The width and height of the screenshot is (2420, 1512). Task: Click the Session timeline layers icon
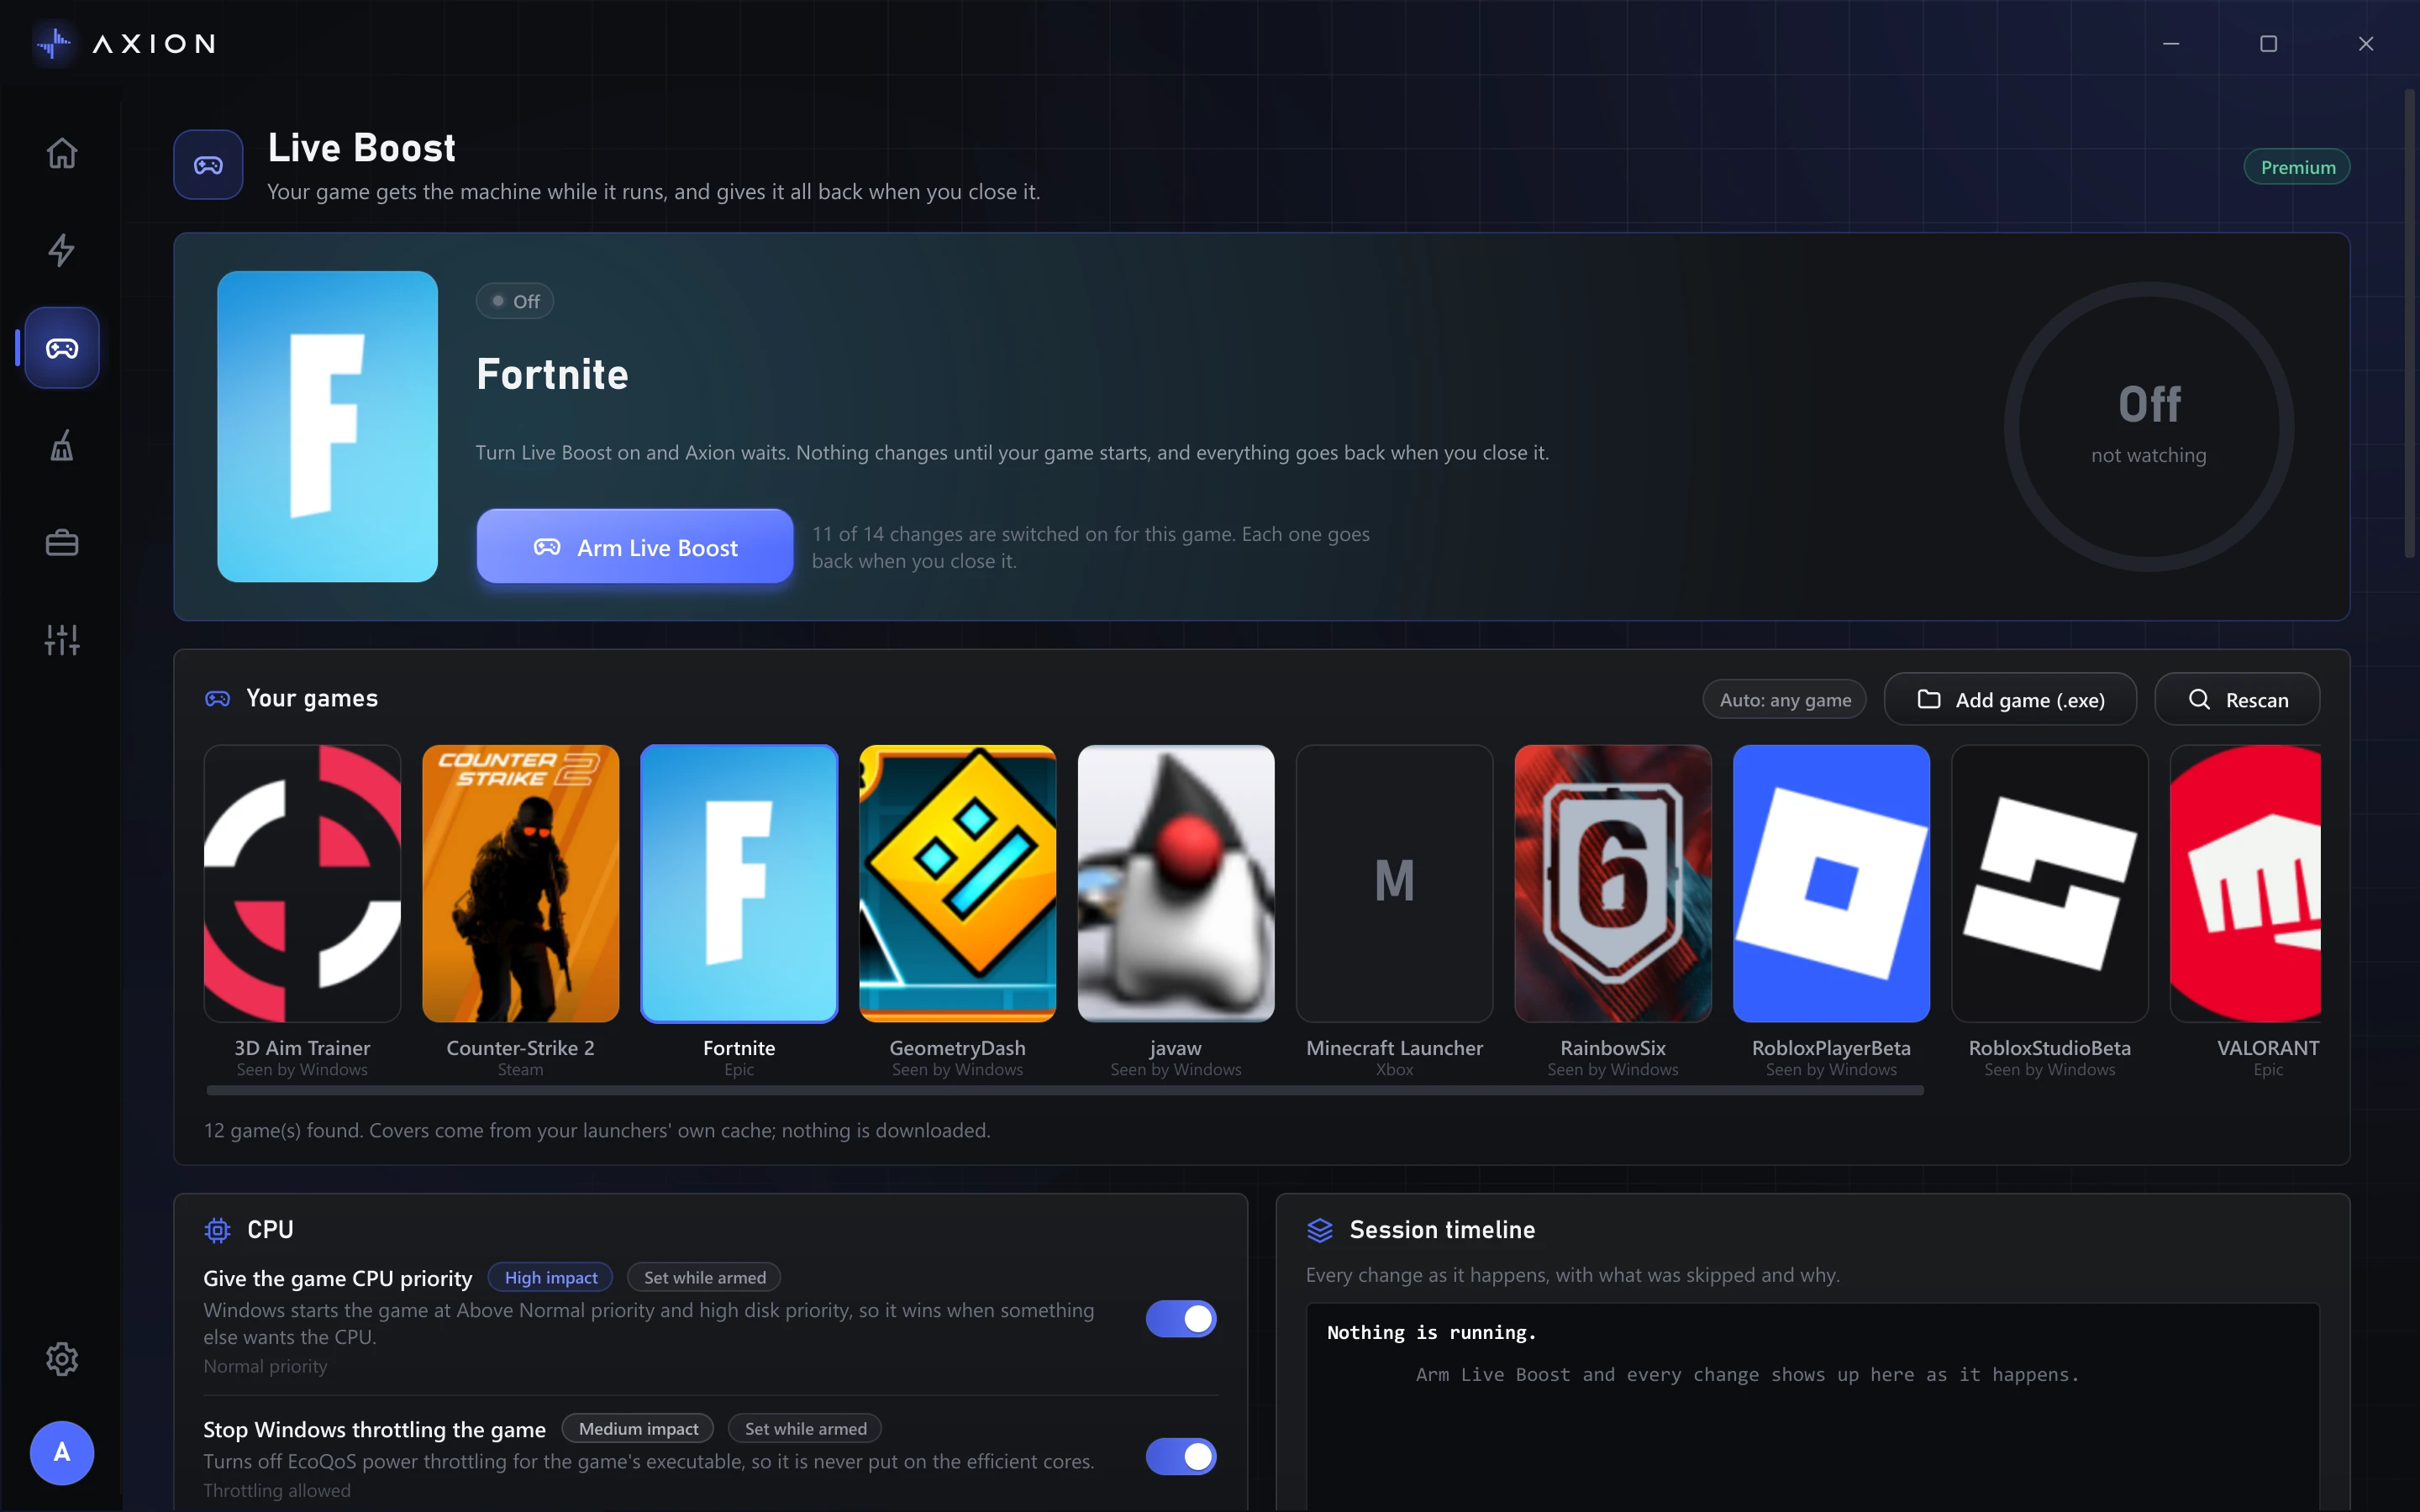click(1320, 1230)
